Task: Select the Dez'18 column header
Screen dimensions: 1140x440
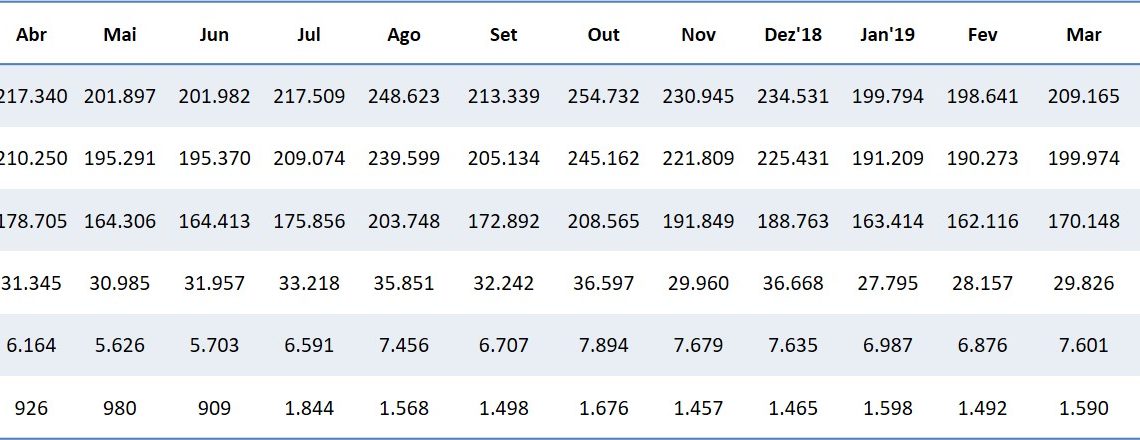Action: point(793,35)
